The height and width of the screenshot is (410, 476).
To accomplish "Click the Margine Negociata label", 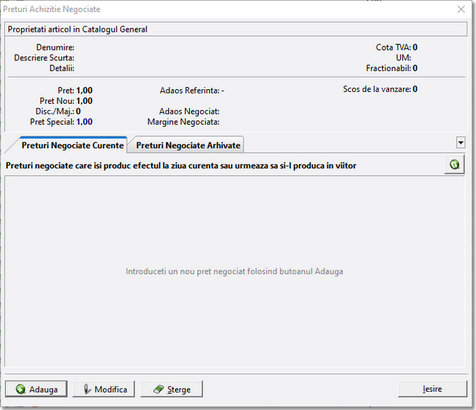I will click(183, 122).
